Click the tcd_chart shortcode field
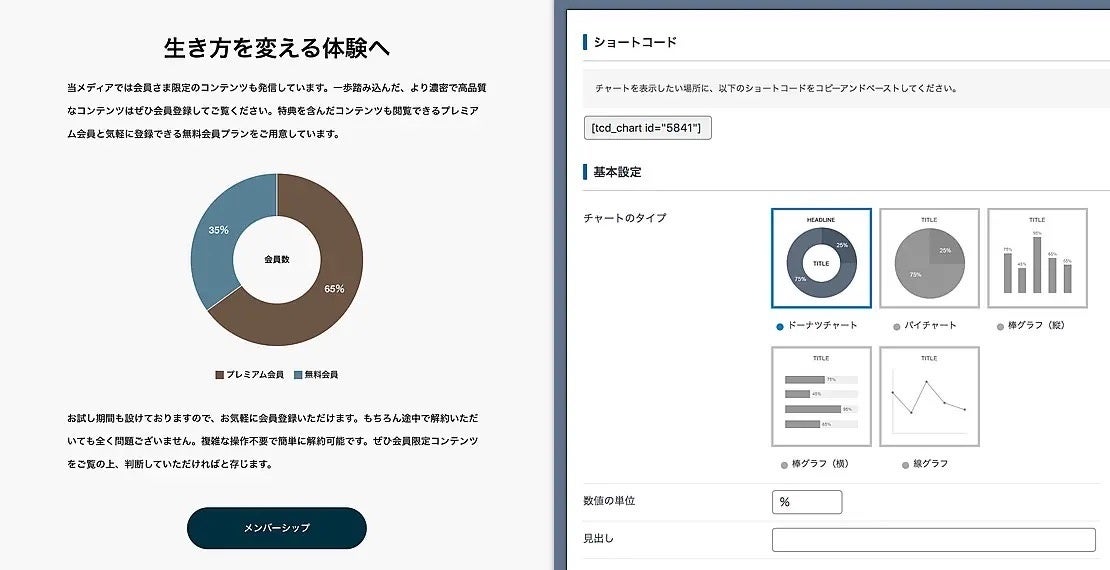 click(x=647, y=128)
